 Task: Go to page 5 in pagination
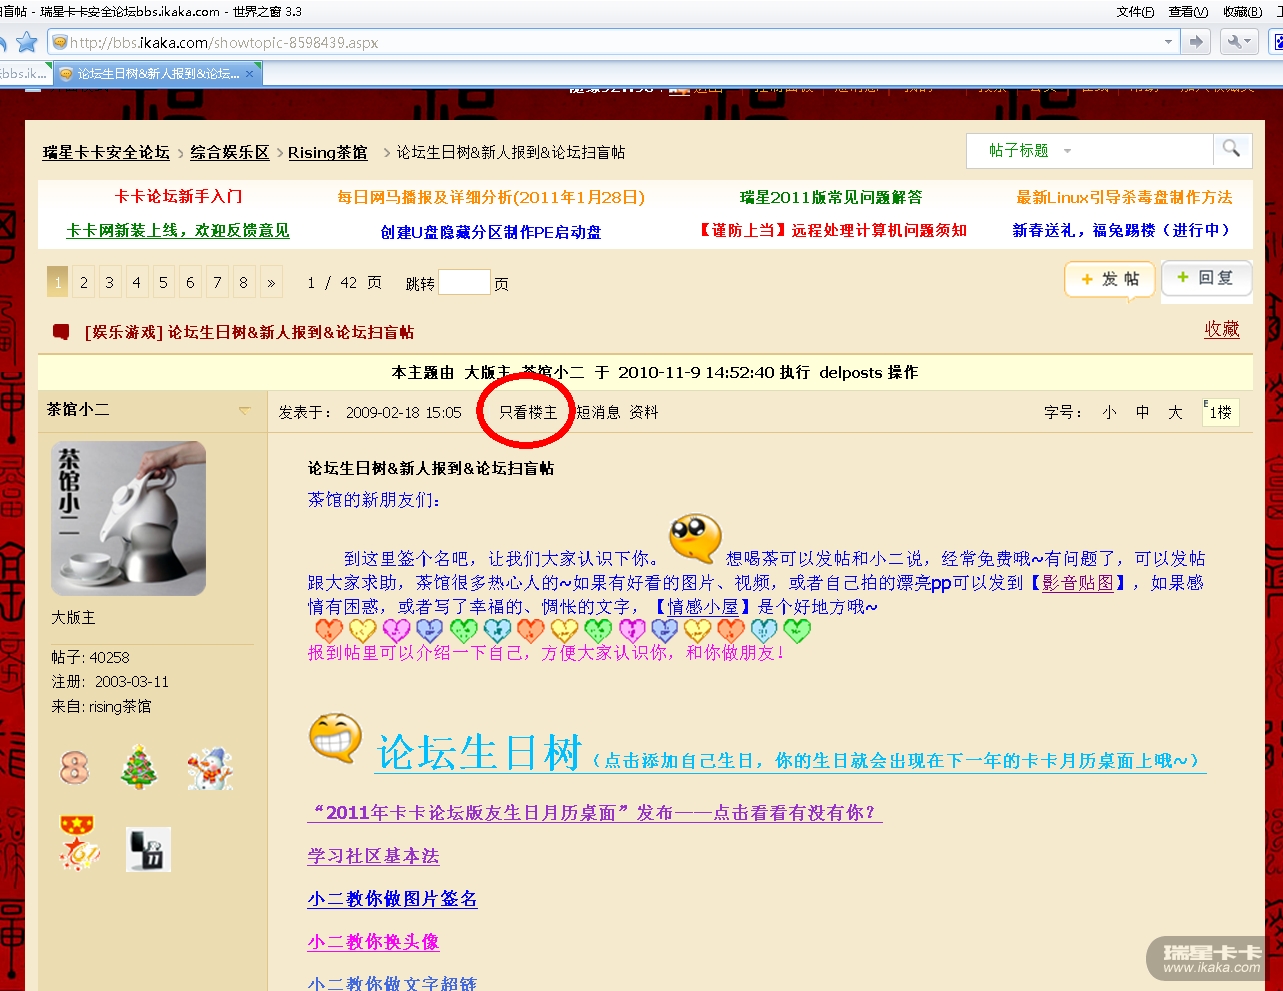pyautogui.click(x=163, y=282)
